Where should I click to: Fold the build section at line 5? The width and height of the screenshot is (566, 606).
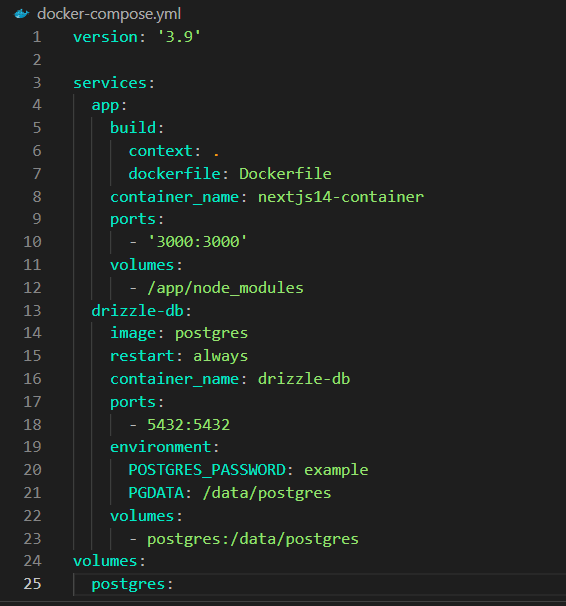133,128
